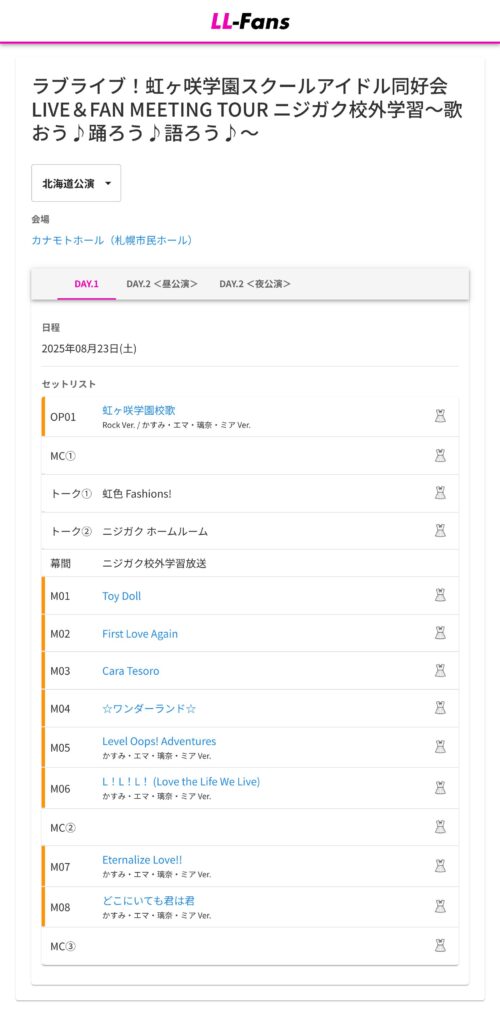Open the カナモトホール venue link
The width and height of the screenshot is (500, 1016).
[x=112, y=240]
